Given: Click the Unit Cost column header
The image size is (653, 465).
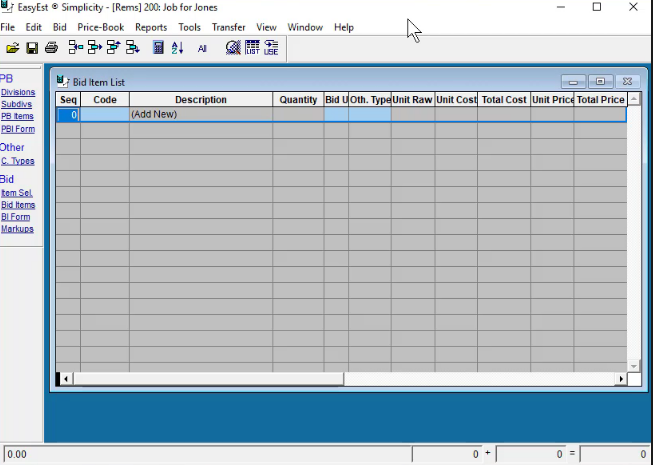Looking at the screenshot, I should [x=456, y=99].
